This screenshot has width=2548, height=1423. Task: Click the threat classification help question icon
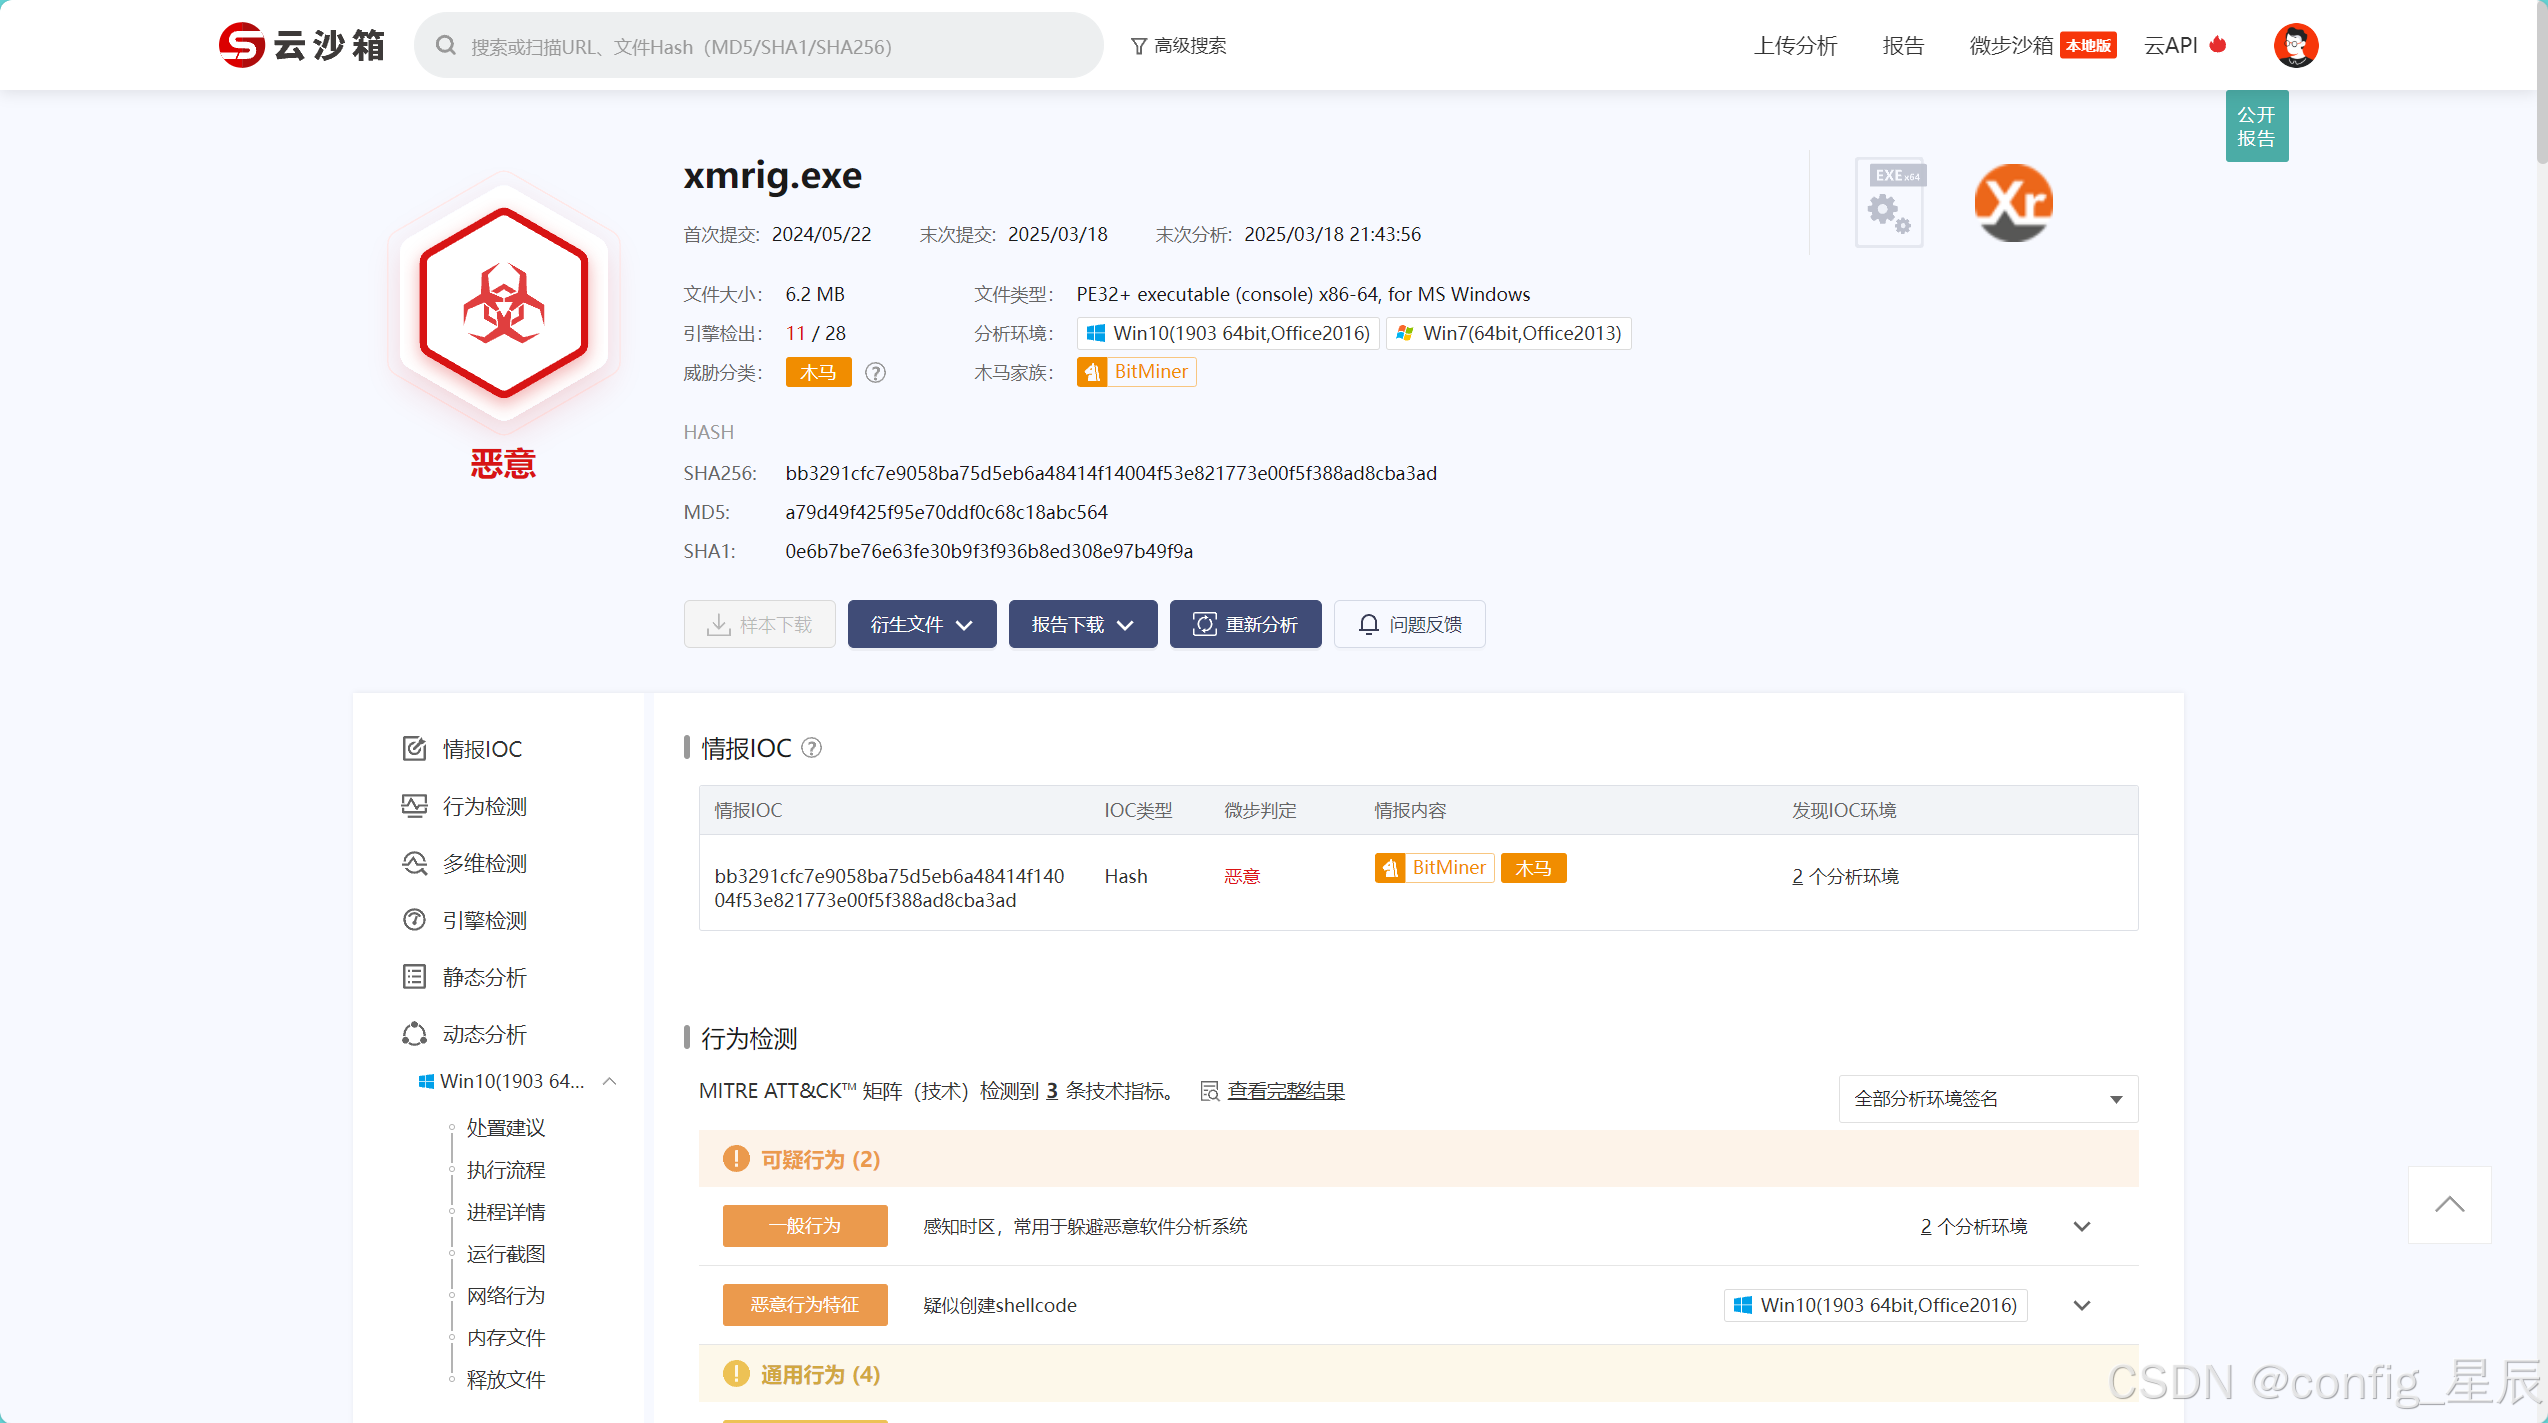click(x=875, y=373)
